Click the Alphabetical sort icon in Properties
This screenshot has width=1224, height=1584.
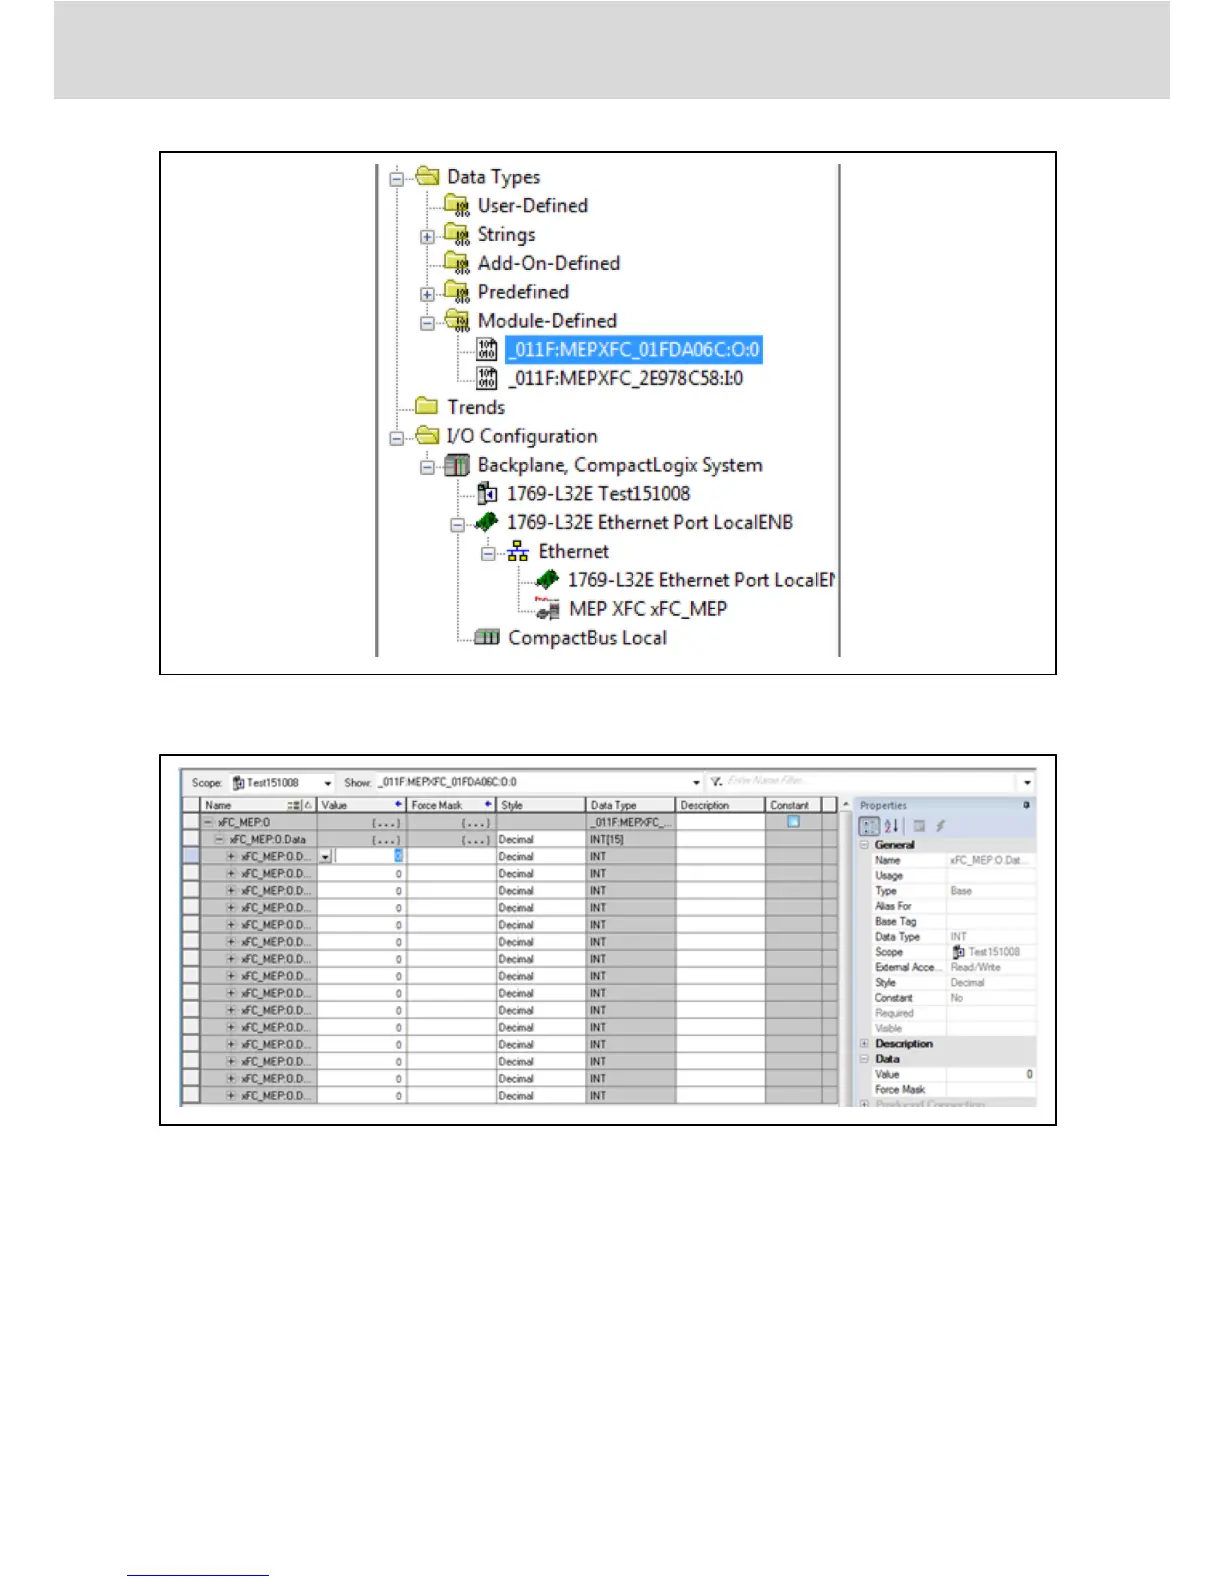(x=892, y=826)
